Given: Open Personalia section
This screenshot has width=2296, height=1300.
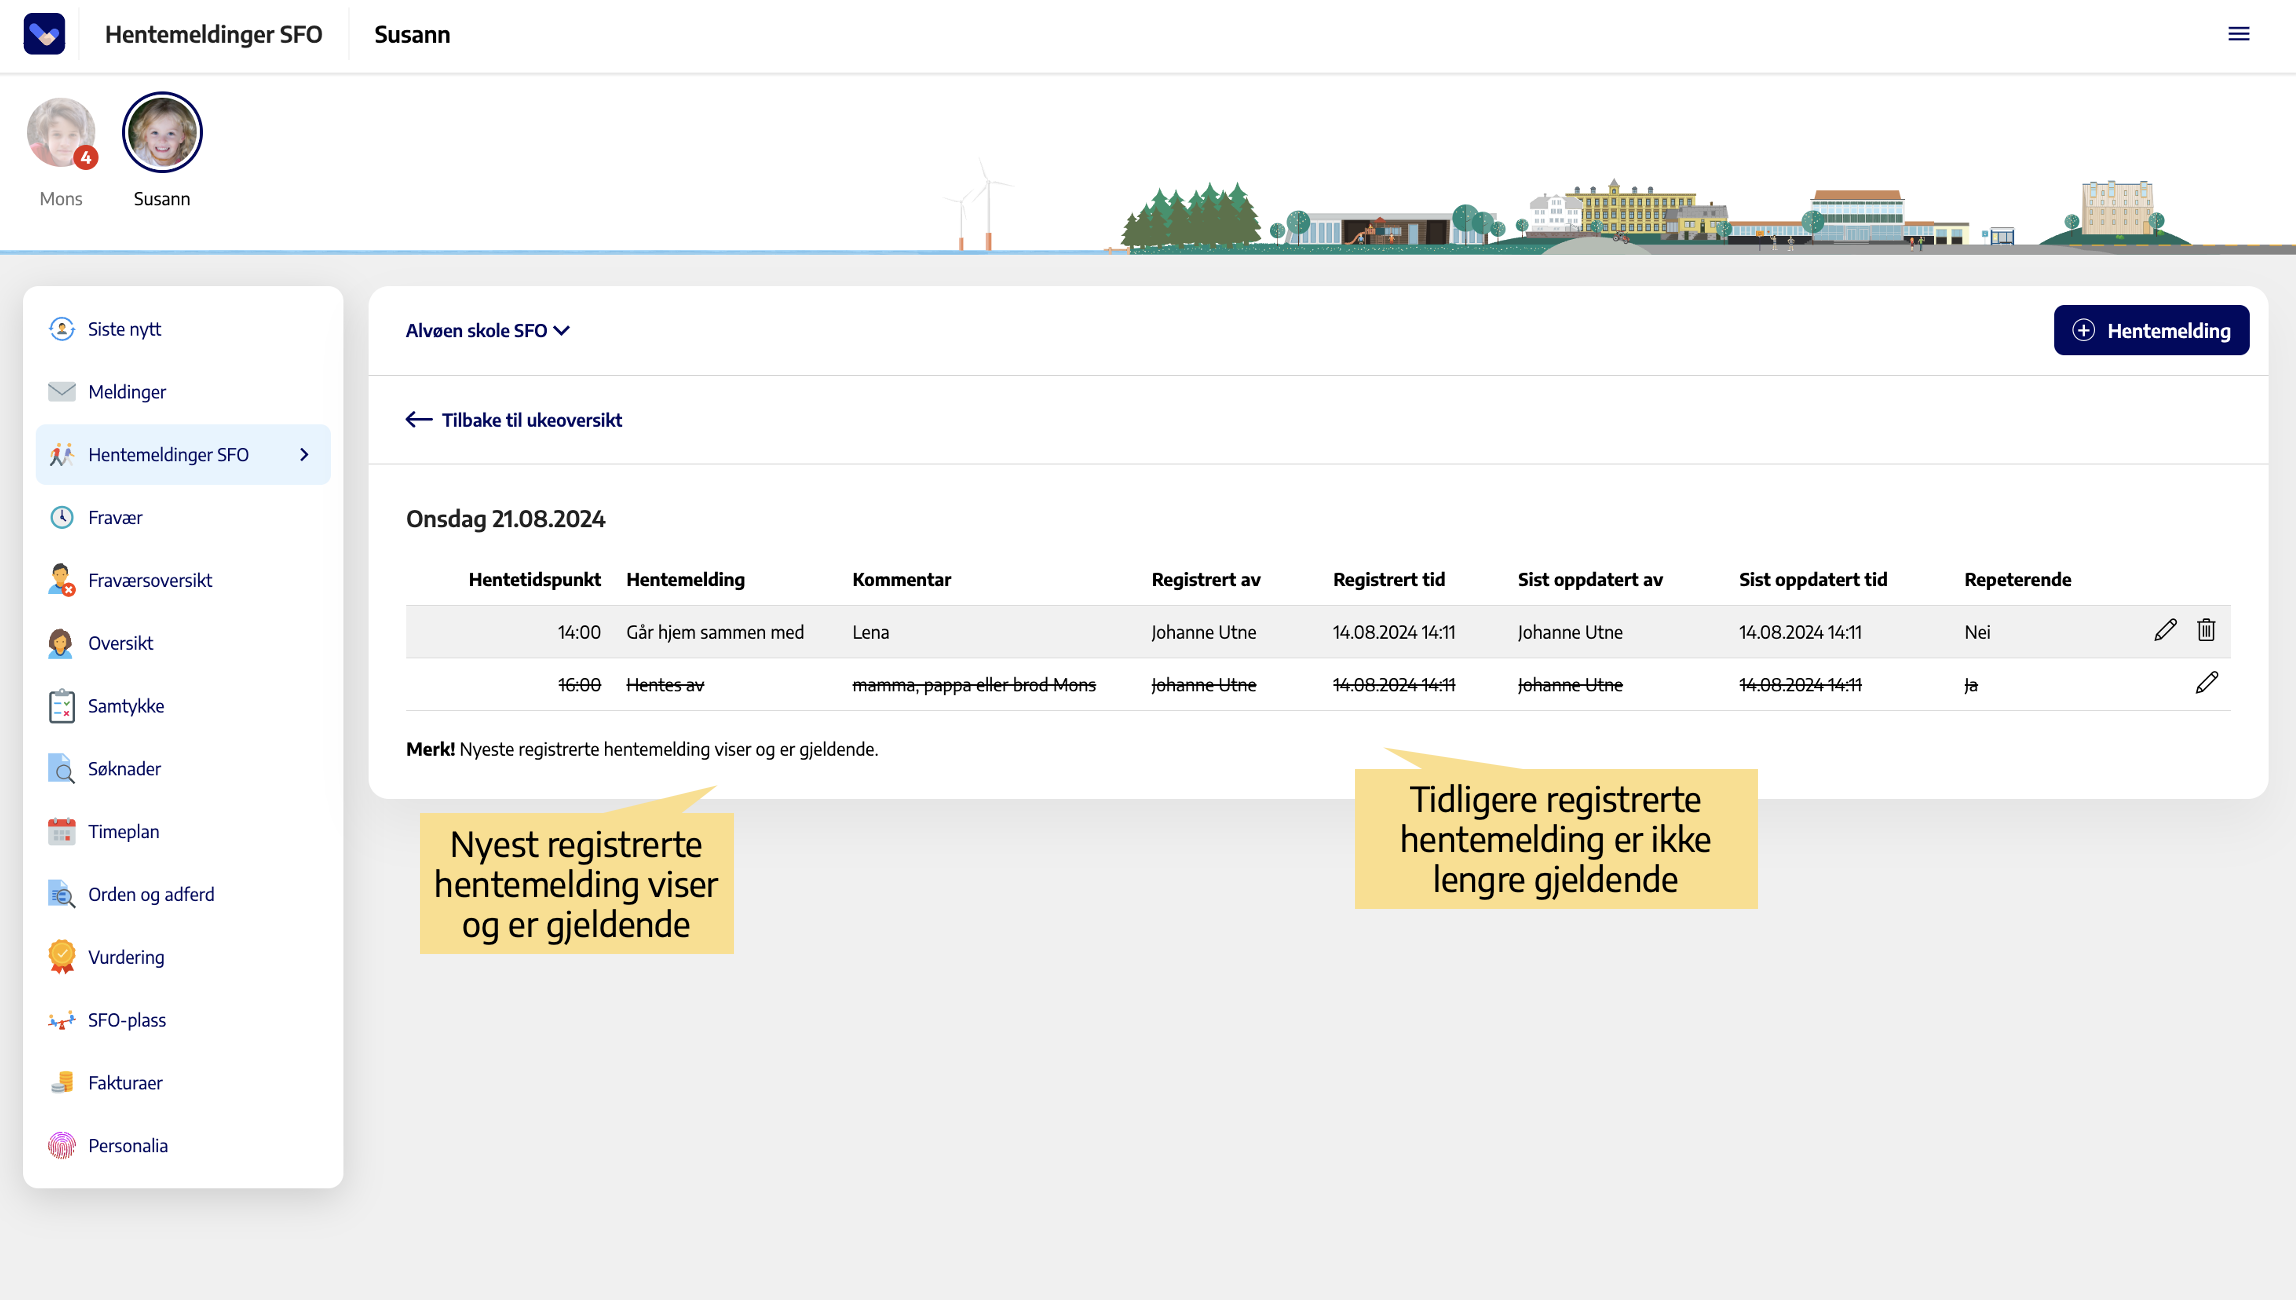Looking at the screenshot, I should (183, 1146).
